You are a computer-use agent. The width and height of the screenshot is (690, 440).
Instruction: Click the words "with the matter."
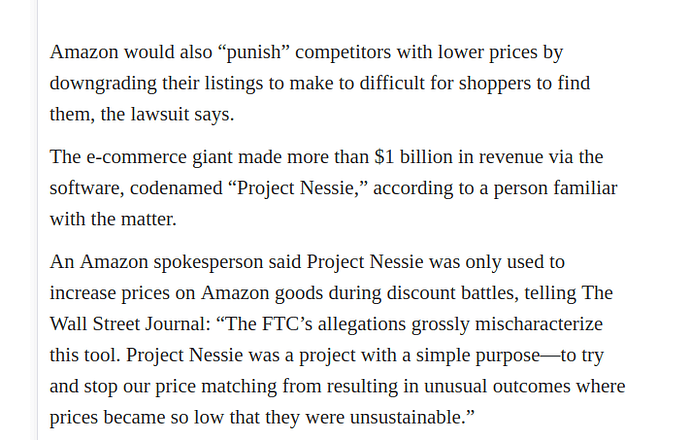click(113, 219)
